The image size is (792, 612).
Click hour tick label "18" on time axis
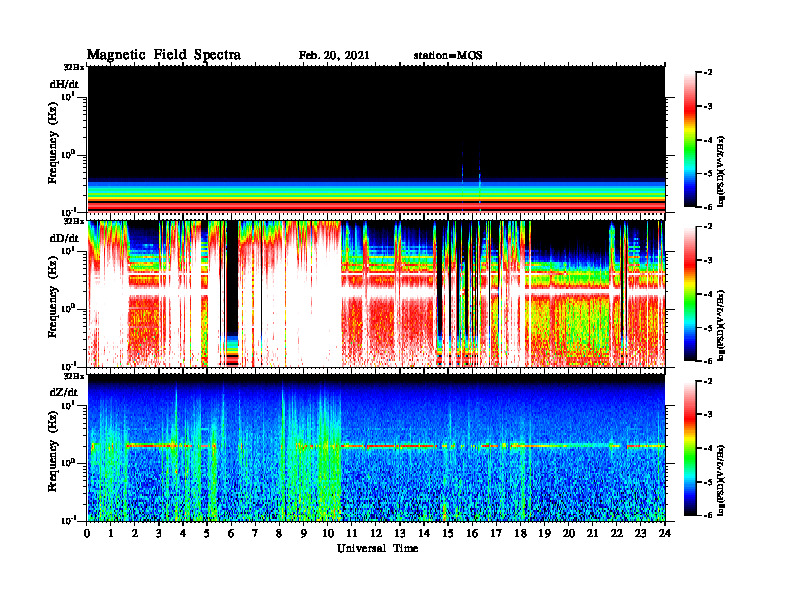[x=520, y=534]
